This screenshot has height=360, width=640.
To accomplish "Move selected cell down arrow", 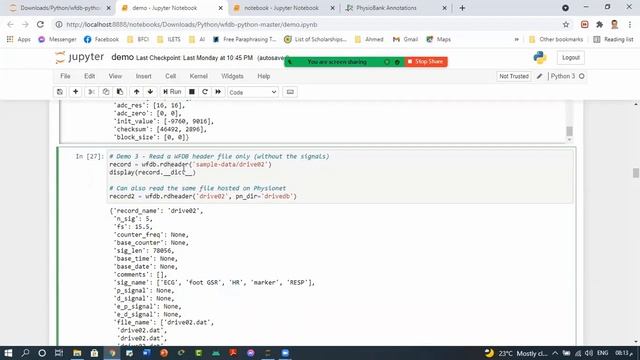I will click(150, 92).
